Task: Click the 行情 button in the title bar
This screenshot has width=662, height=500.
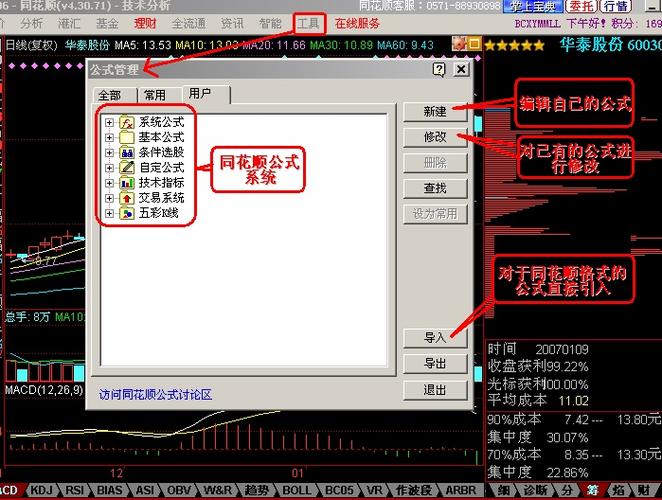Action: click(616, 6)
